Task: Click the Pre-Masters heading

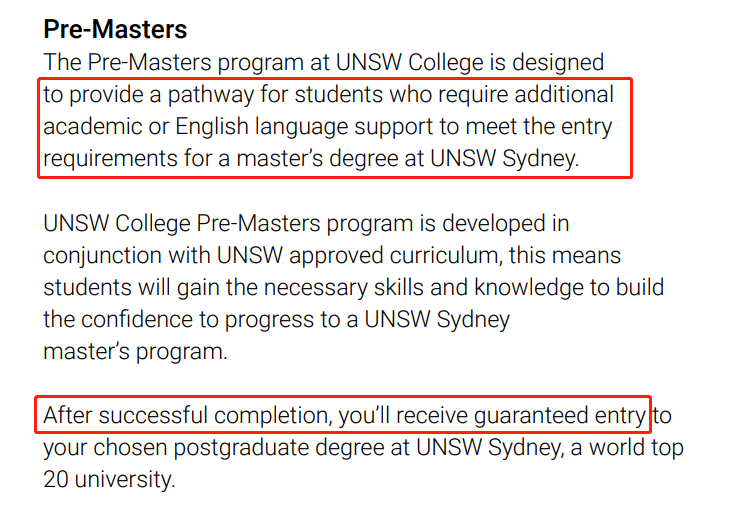Action: coord(115,29)
